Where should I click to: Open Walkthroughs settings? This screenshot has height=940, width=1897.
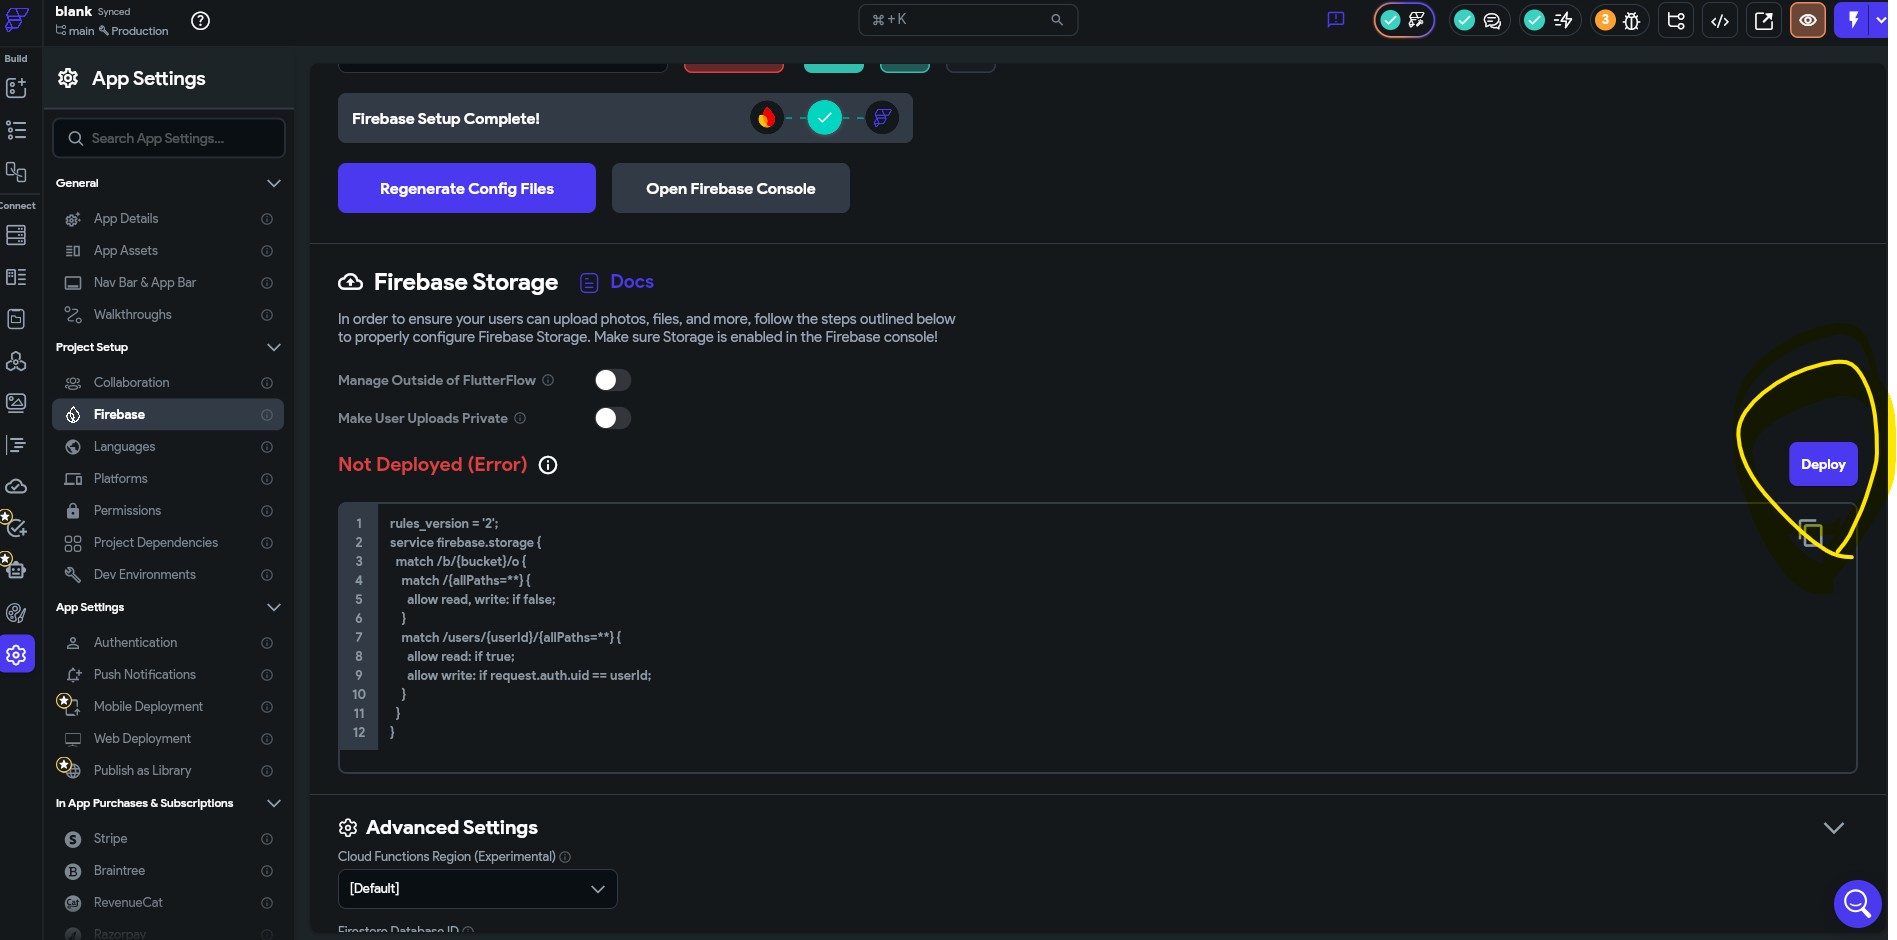168,315
